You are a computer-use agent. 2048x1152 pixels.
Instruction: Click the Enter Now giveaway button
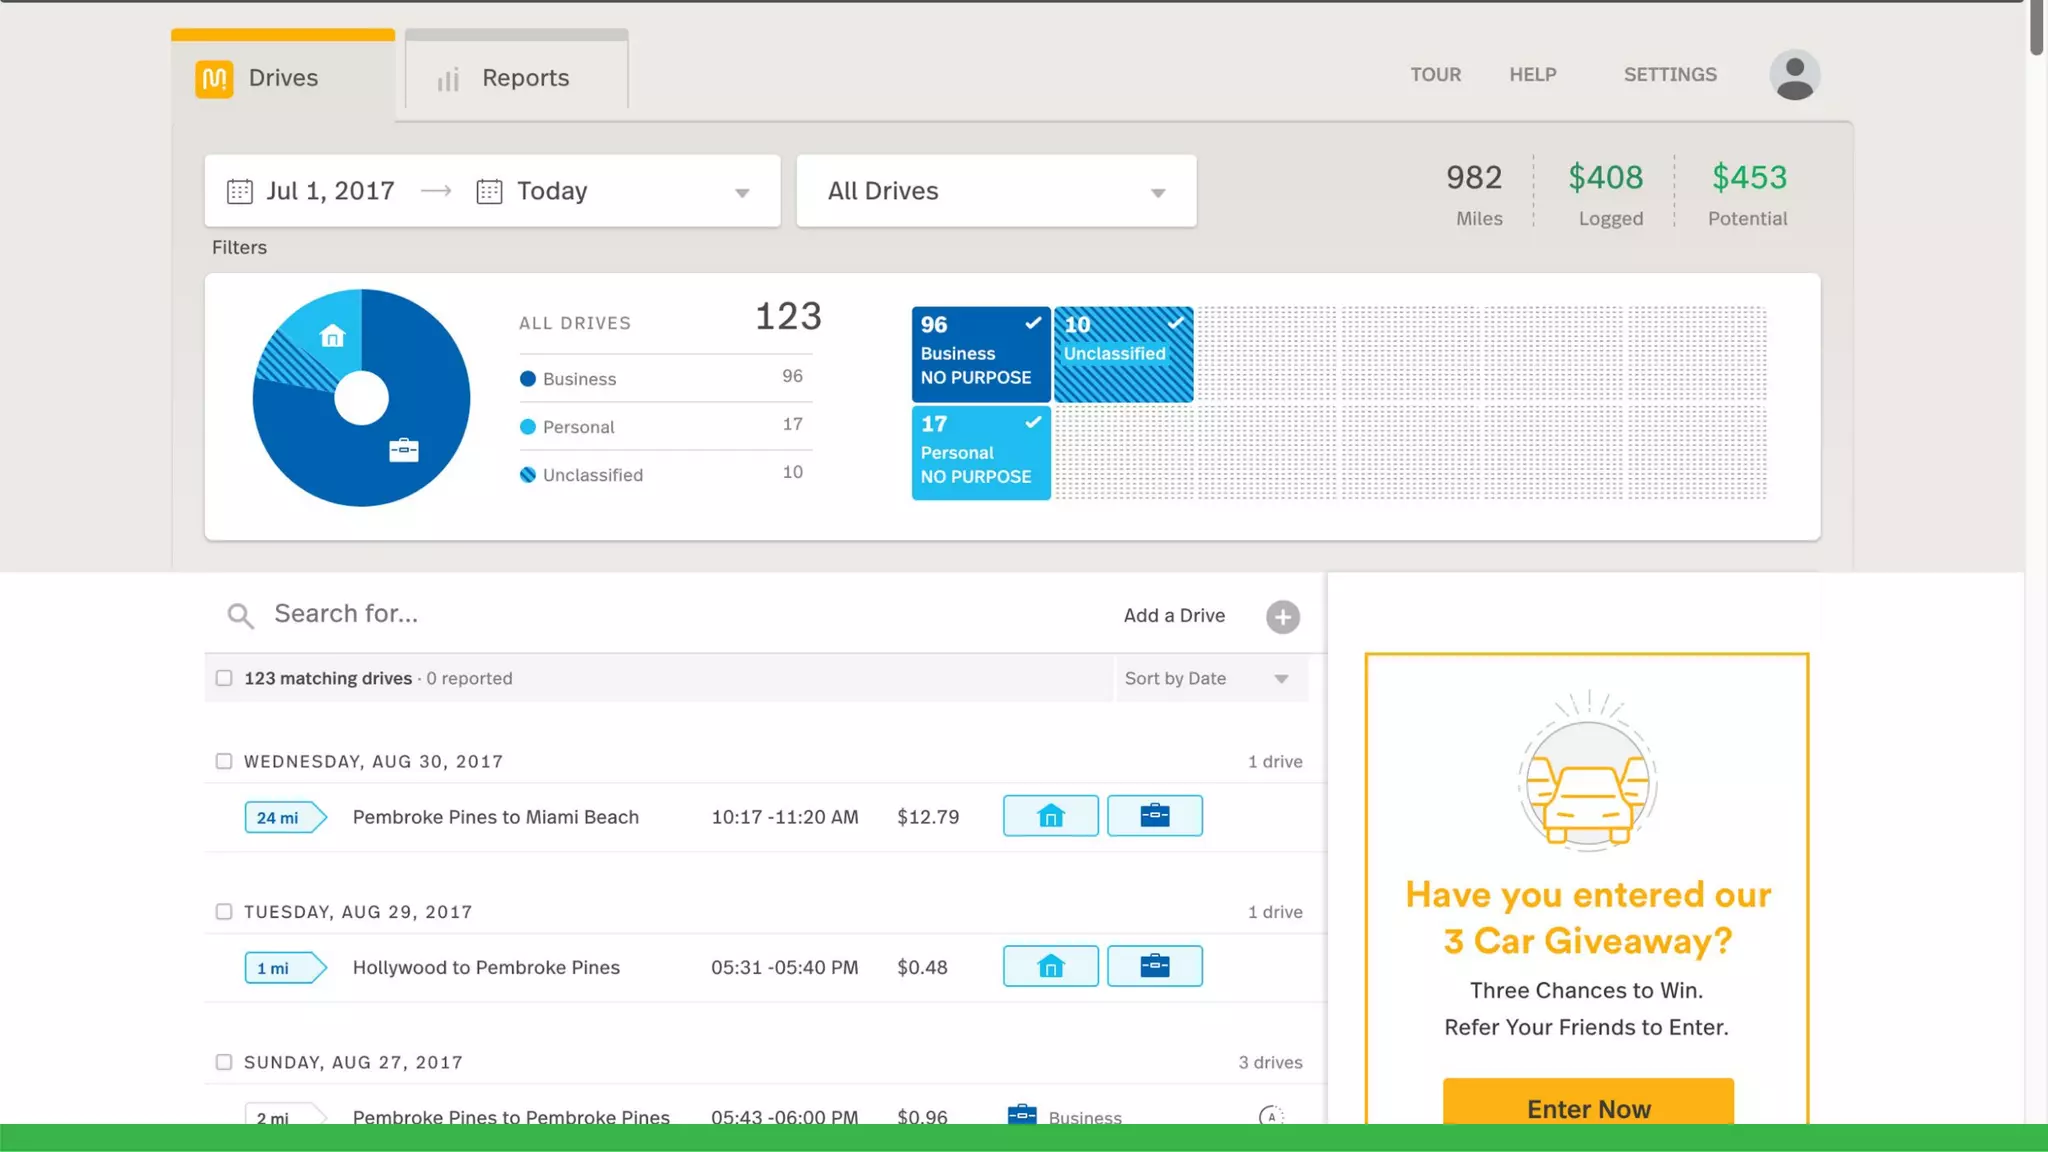coord(1587,1106)
